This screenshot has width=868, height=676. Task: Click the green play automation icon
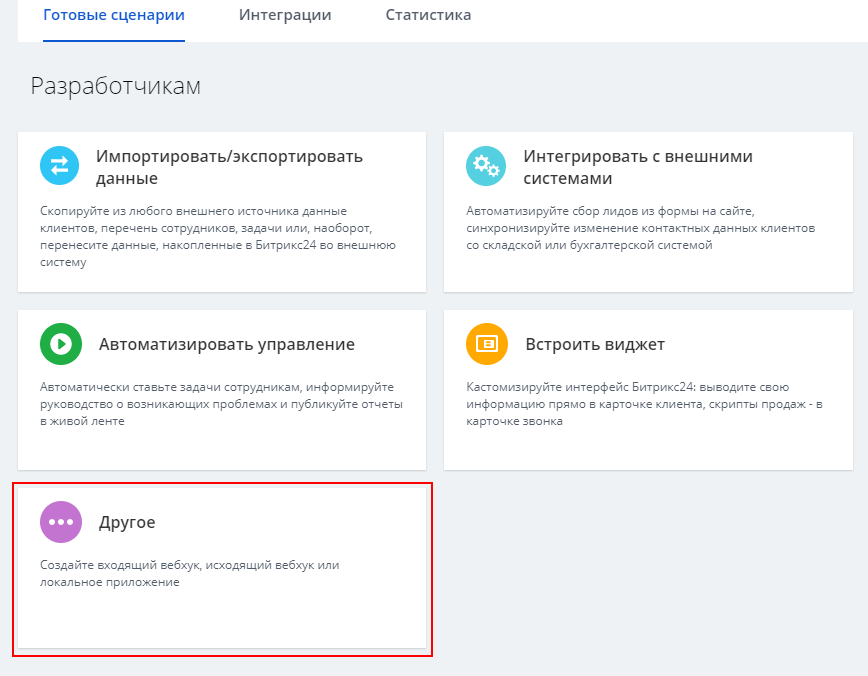point(61,344)
